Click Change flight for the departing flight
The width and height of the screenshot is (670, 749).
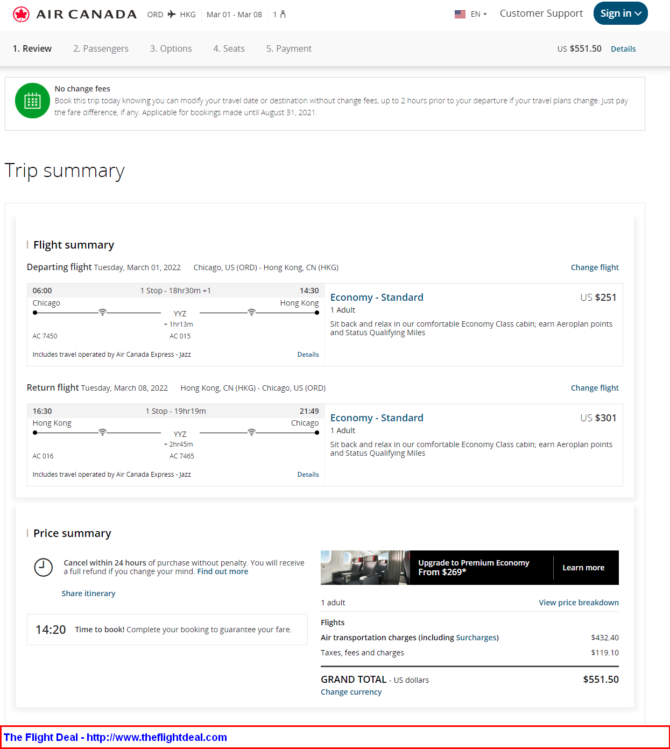click(595, 268)
